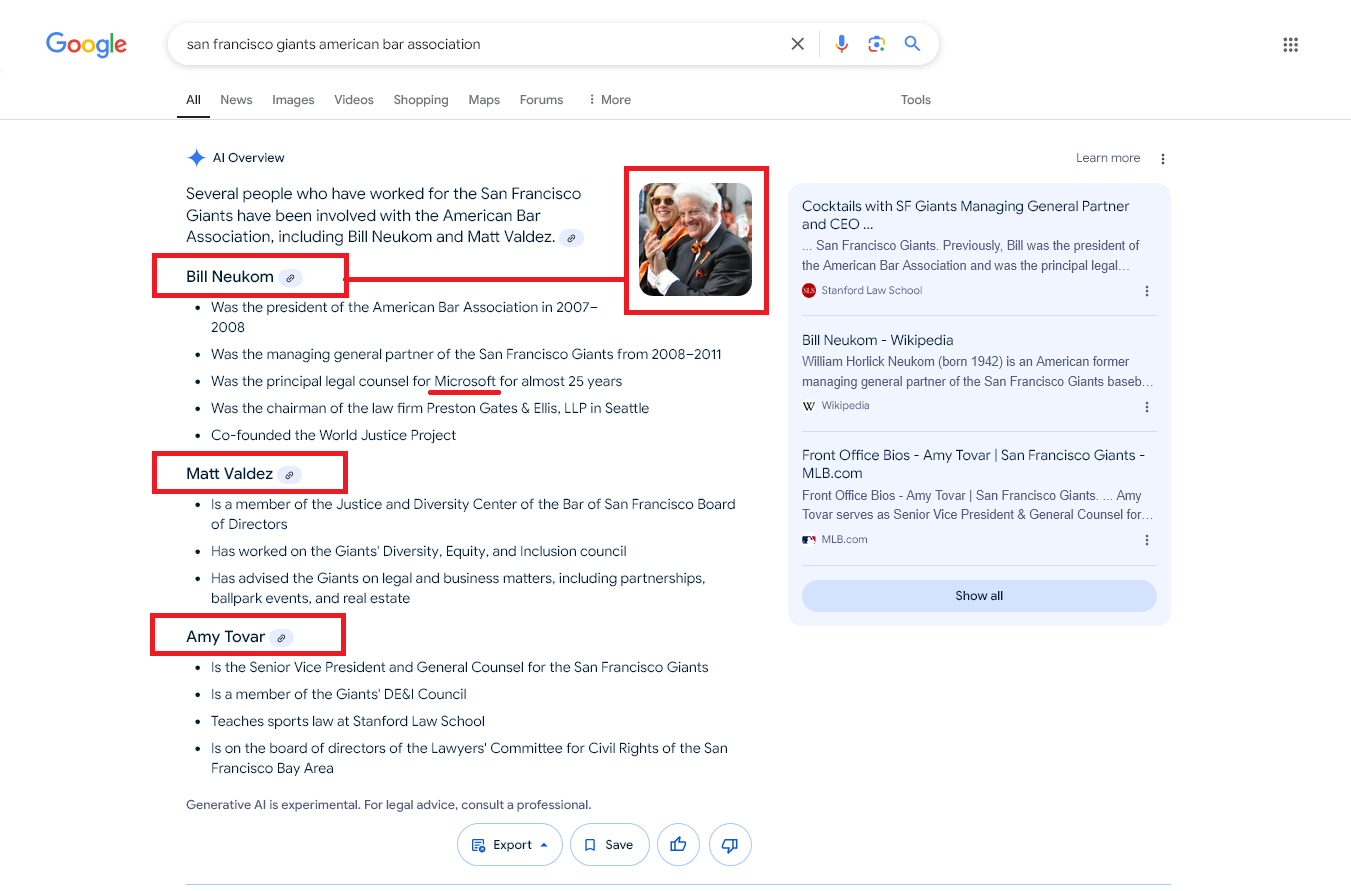Open the Tools options

(x=915, y=100)
